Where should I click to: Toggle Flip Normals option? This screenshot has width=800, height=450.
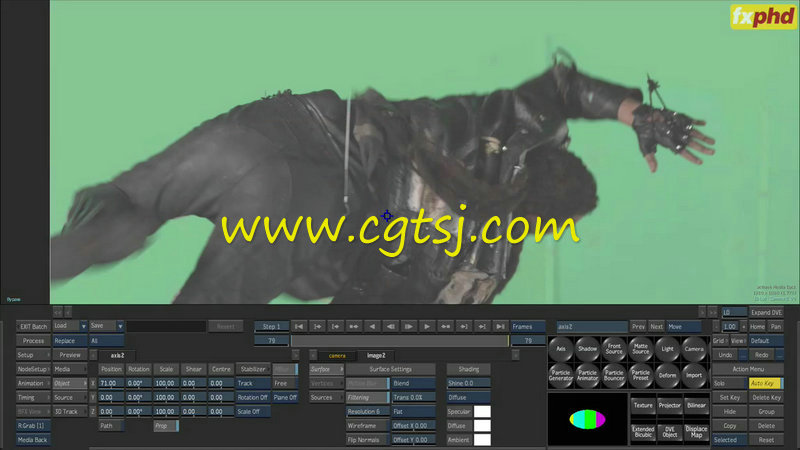(x=367, y=440)
